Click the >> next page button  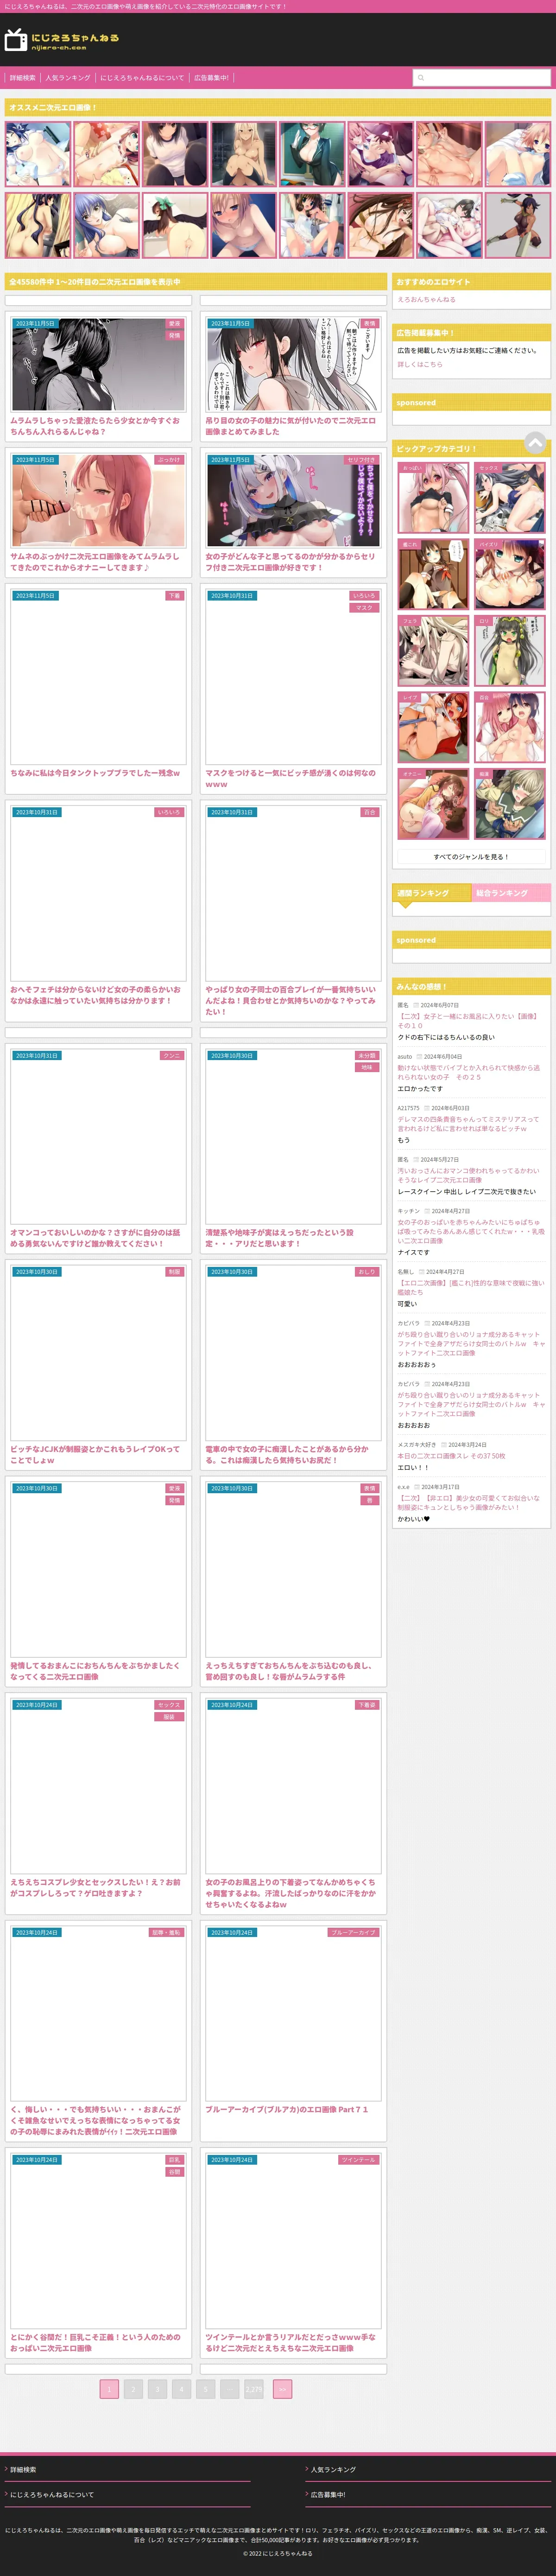[282, 2389]
